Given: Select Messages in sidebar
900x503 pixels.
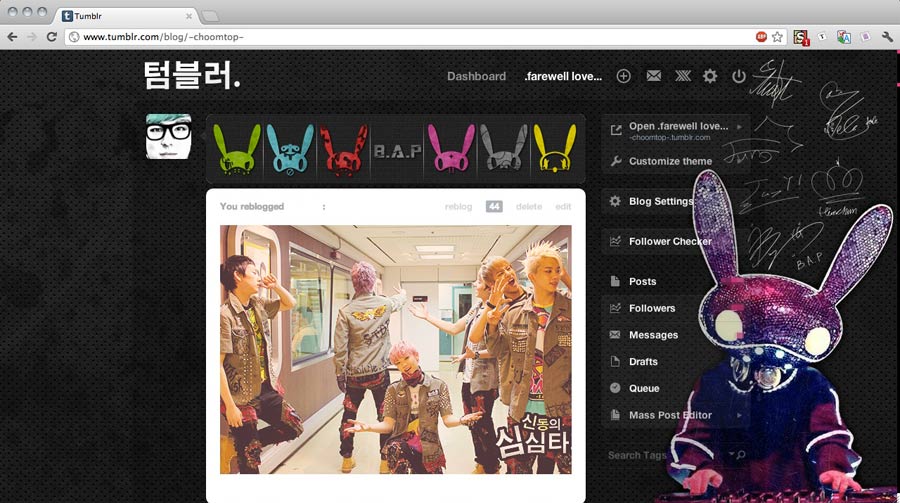Looking at the screenshot, I should [x=653, y=335].
